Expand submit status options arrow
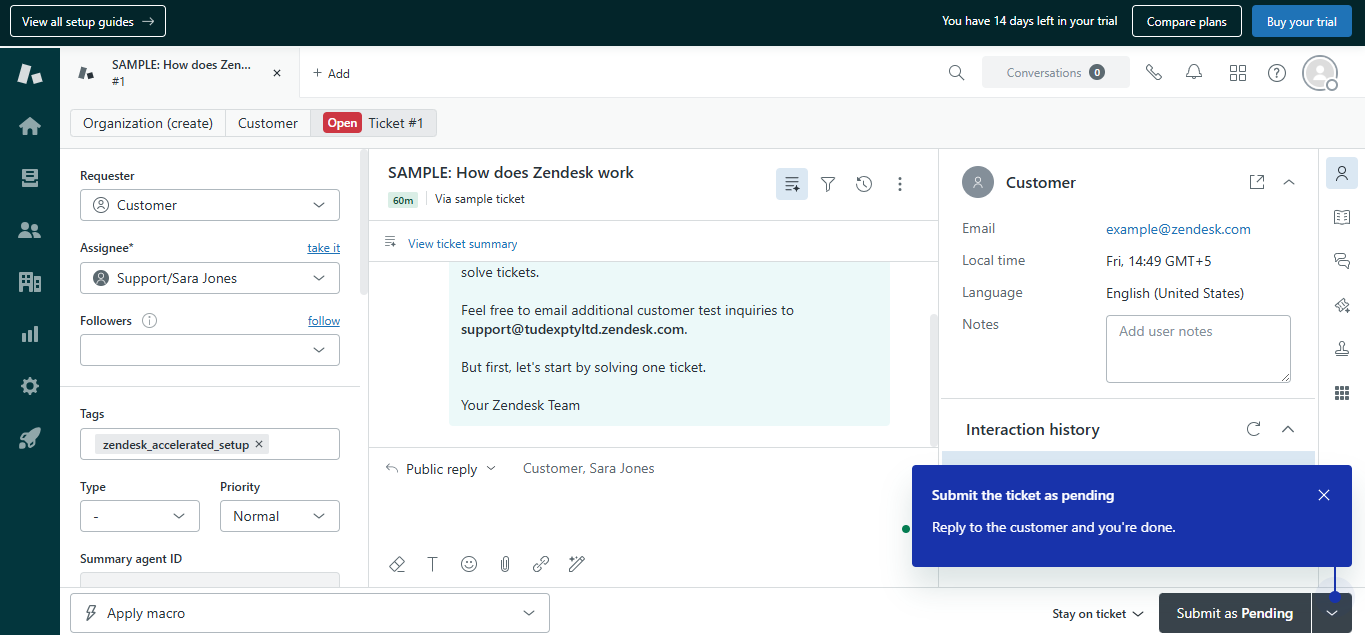 (x=1332, y=613)
